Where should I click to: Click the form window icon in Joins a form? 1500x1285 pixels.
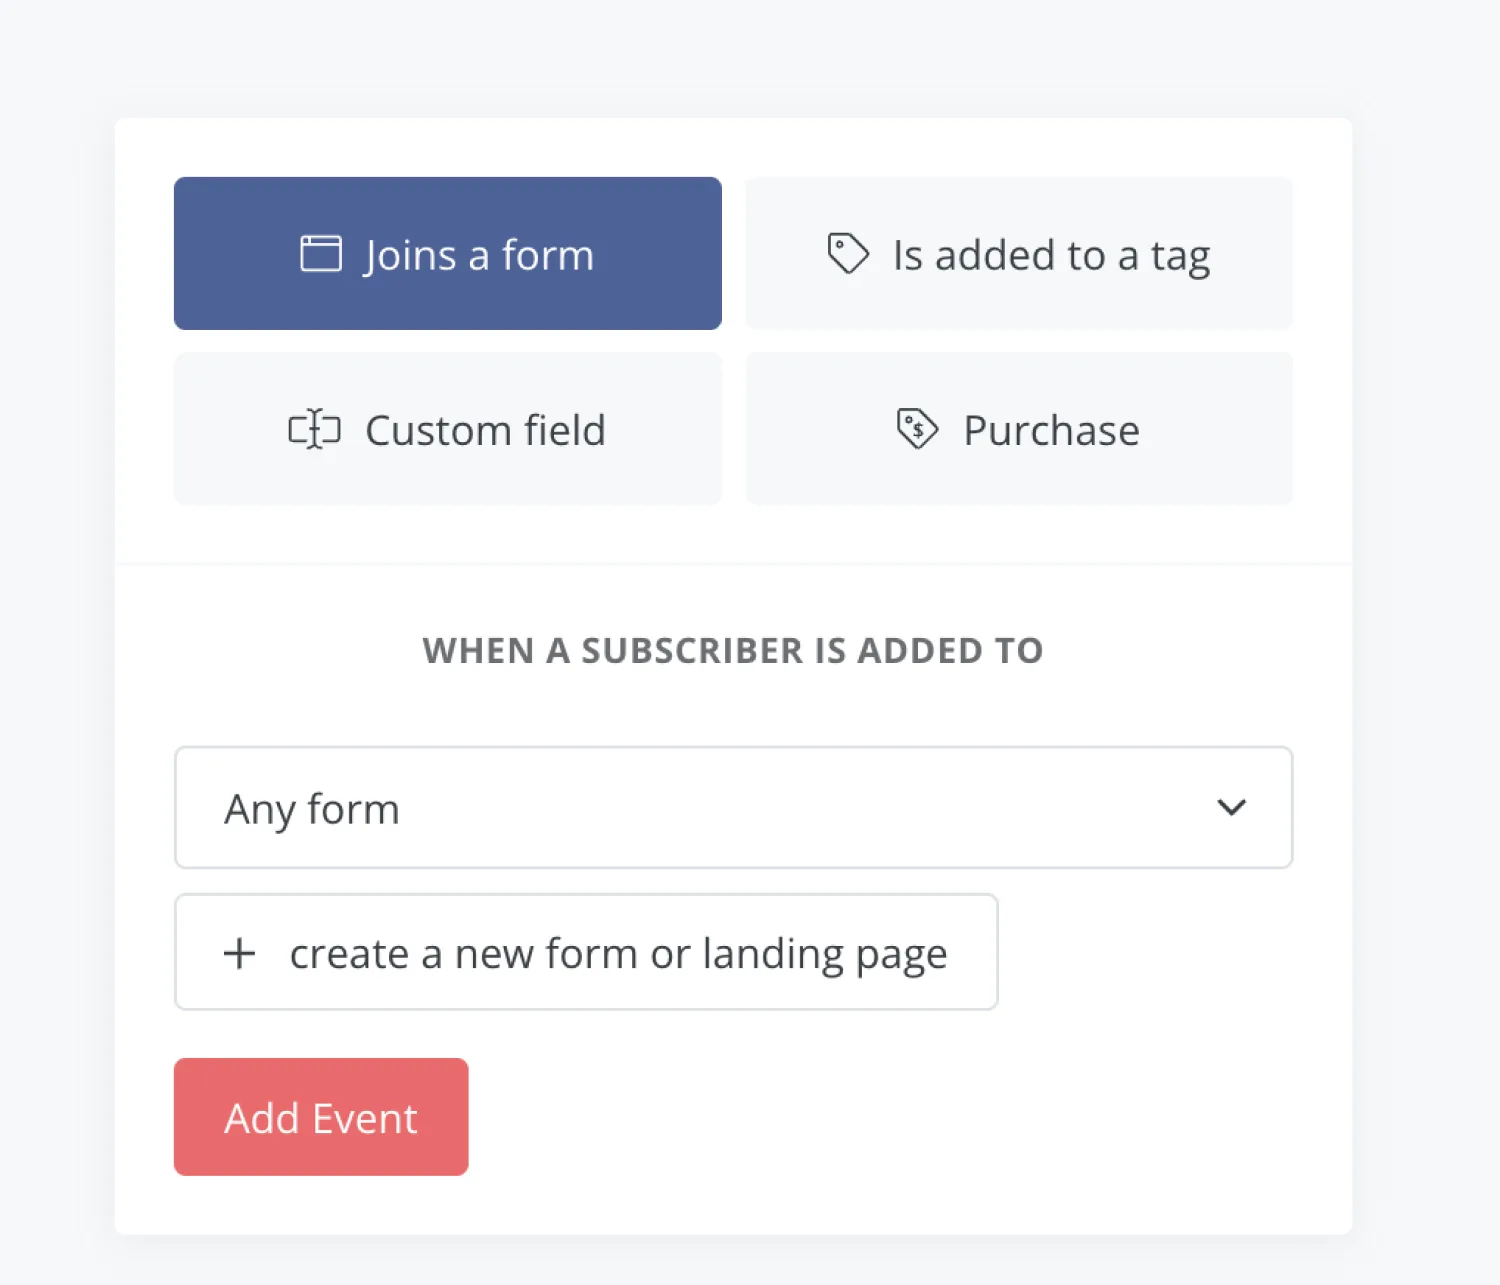(x=321, y=254)
